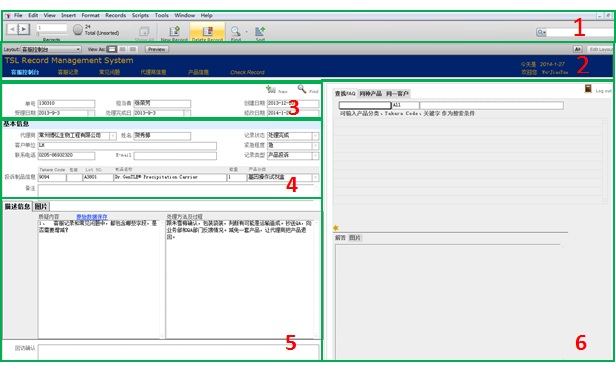Go to next record arrow
The image size is (616, 366).
pyautogui.click(x=24, y=29)
